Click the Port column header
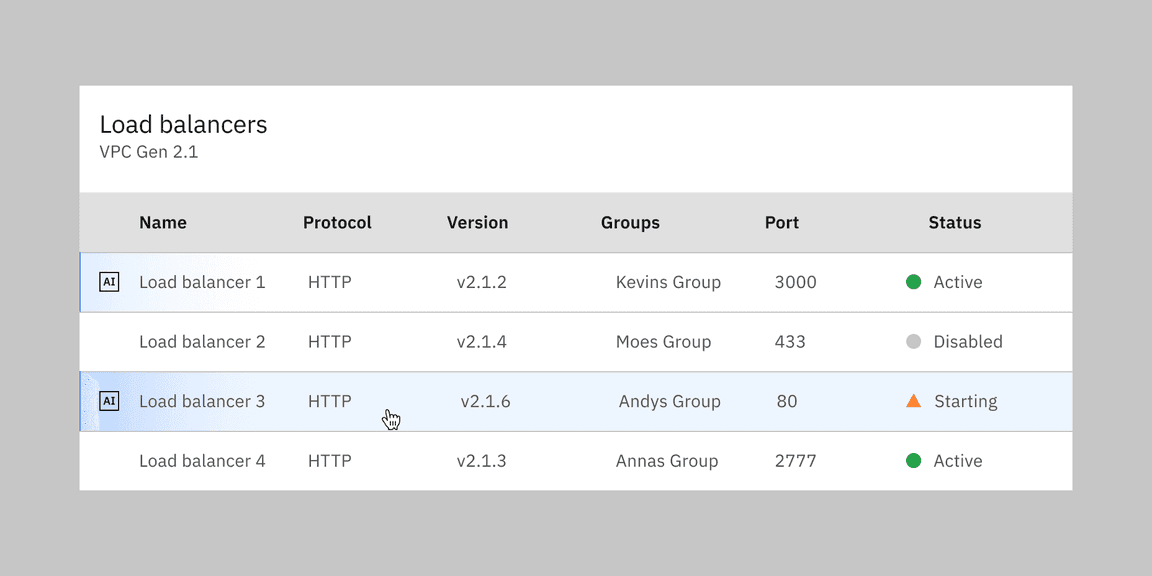 [x=782, y=223]
